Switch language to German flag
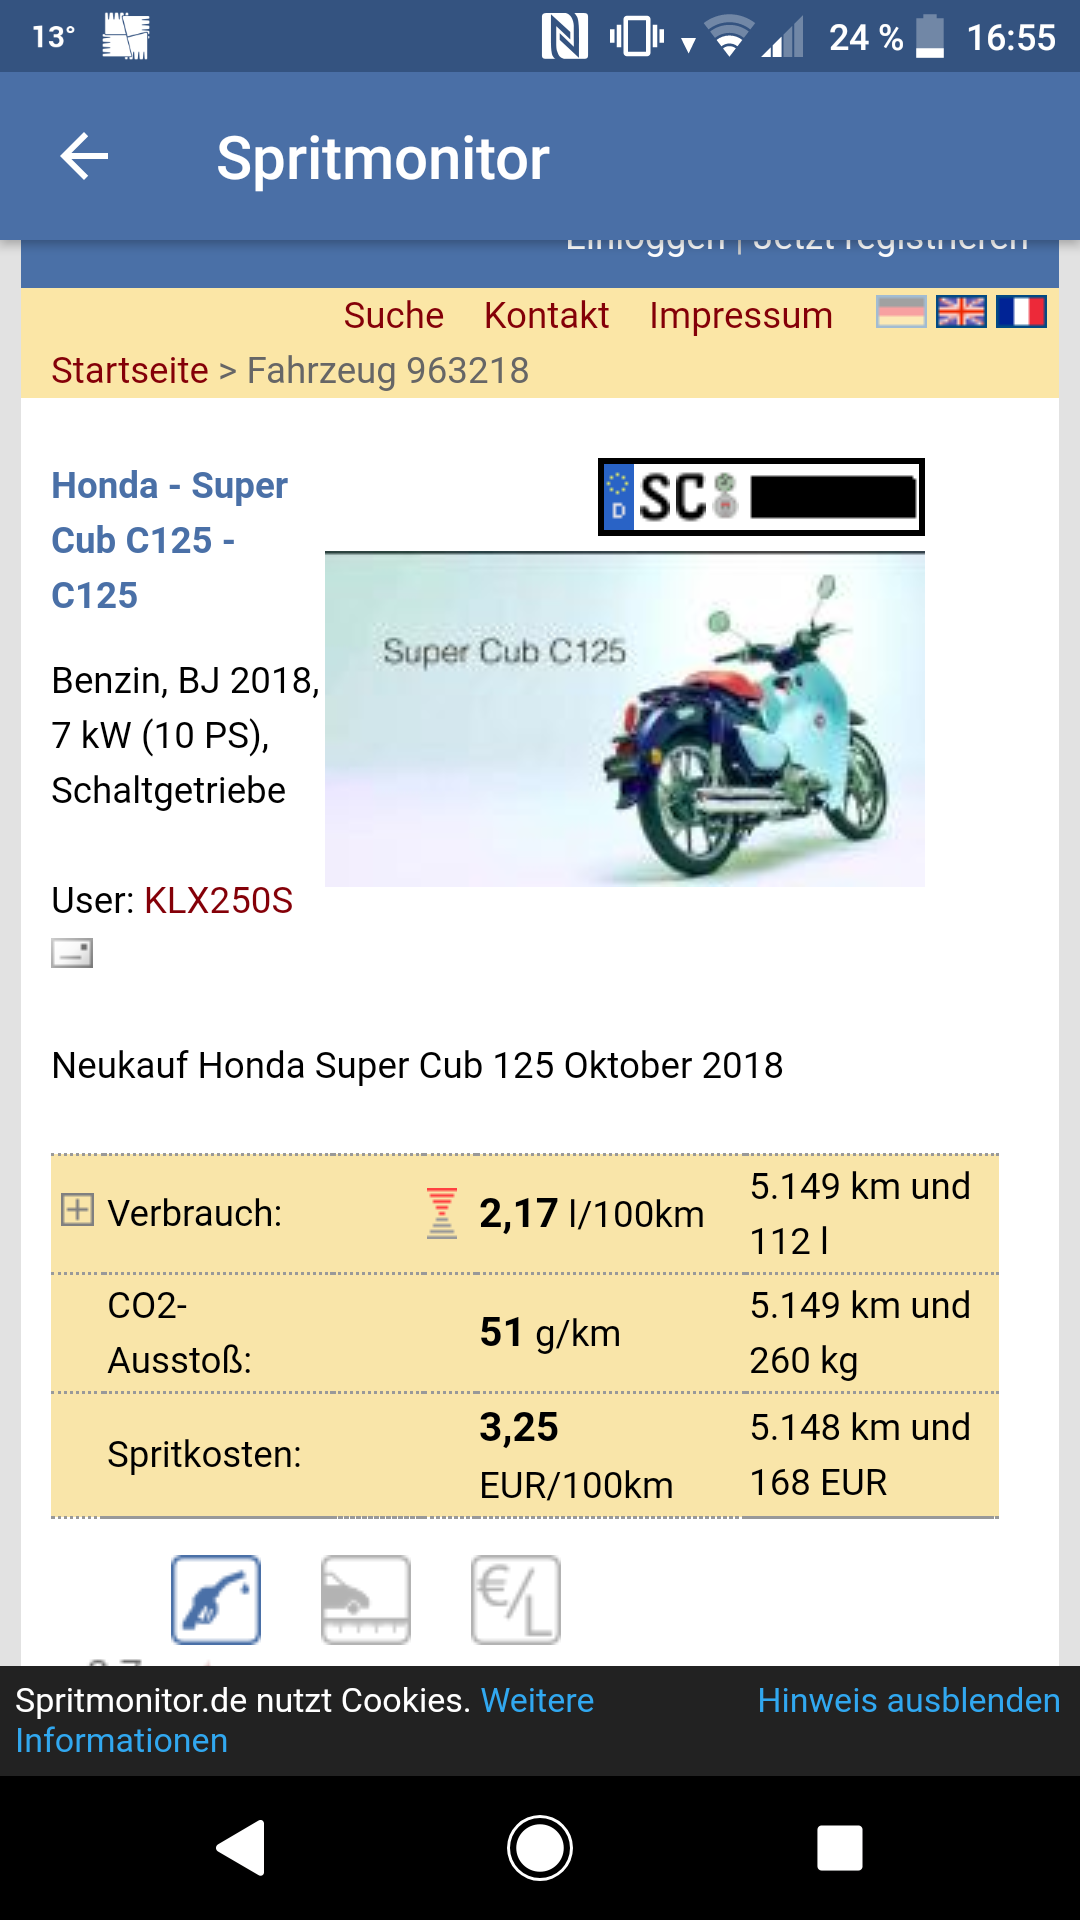Screen dimensions: 1080x1920 (x=901, y=312)
